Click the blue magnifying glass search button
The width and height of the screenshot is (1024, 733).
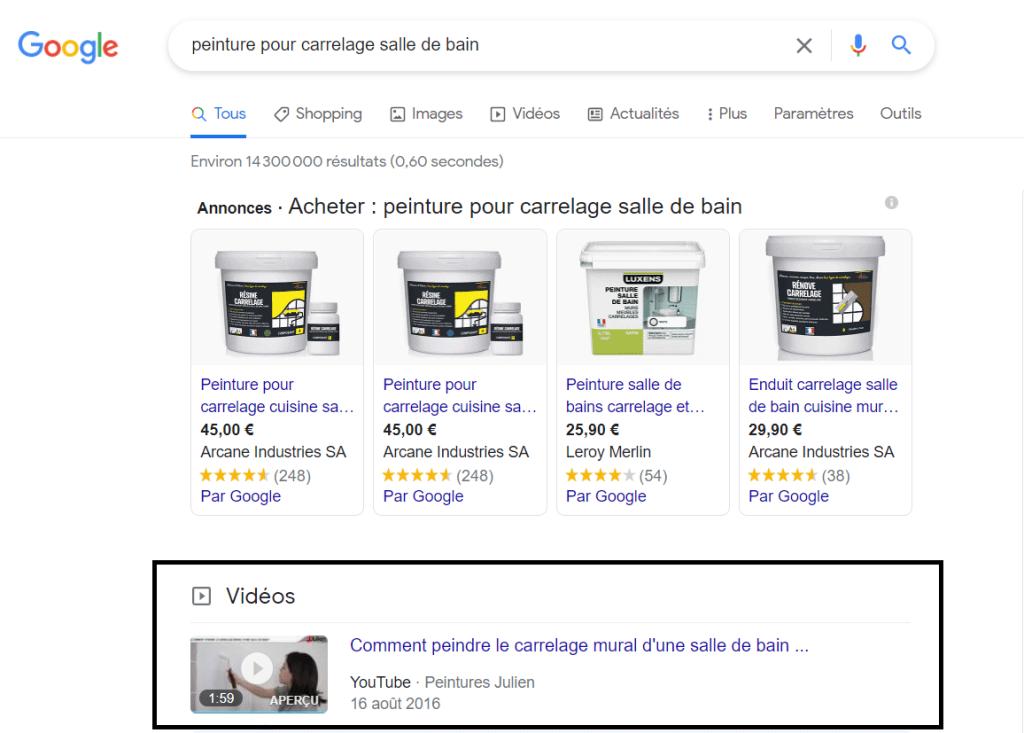[901, 46]
